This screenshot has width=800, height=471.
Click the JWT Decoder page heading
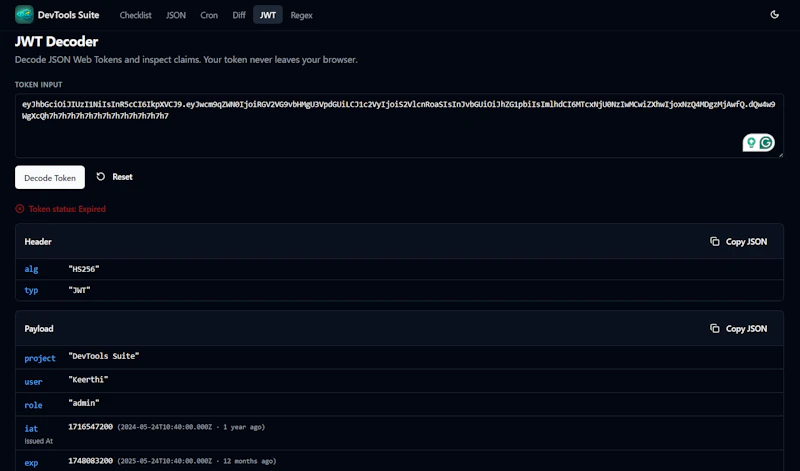56,41
